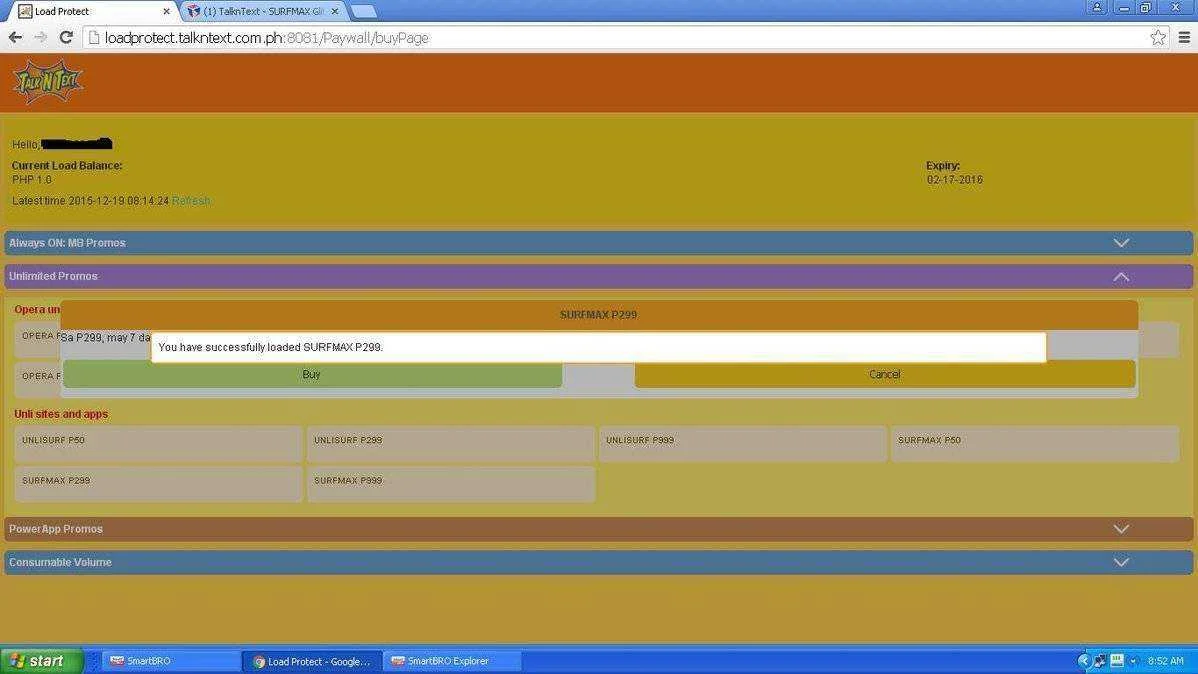Switch to SmartBRO Explorer taskbar window
The image size is (1198, 674).
(452, 661)
